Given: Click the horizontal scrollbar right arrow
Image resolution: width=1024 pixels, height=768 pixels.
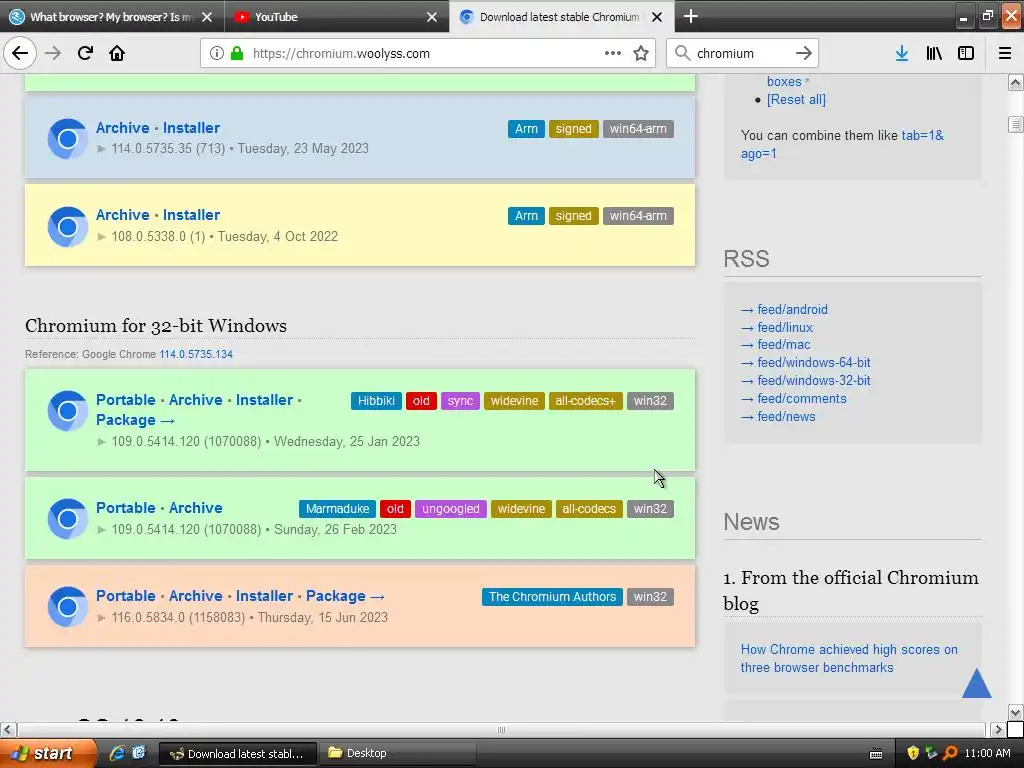Looking at the screenshot, I should click(997, 729).
